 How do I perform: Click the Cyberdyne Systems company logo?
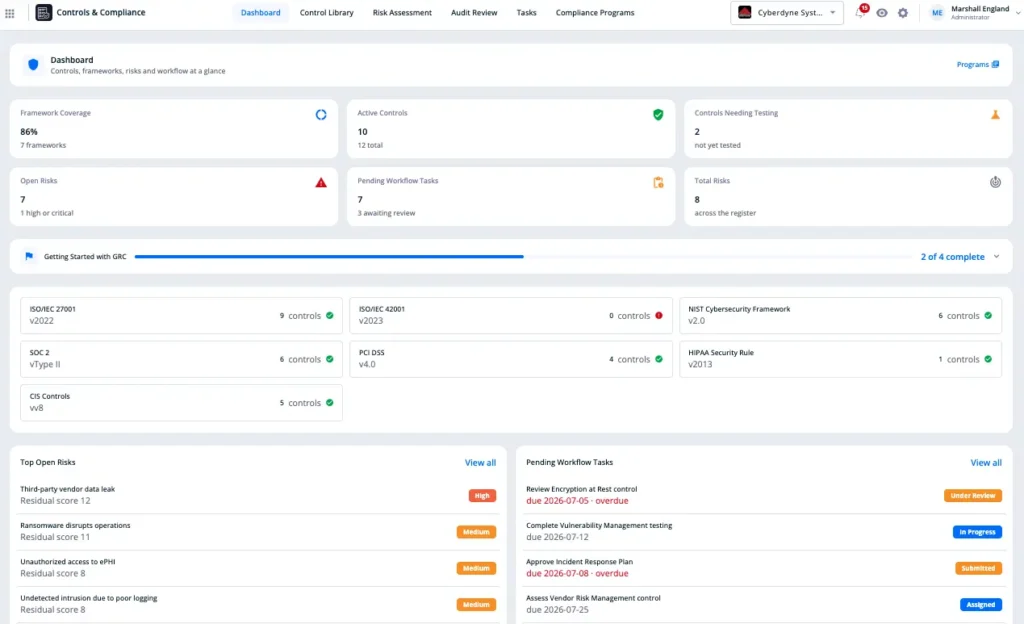tap(744, 12)
